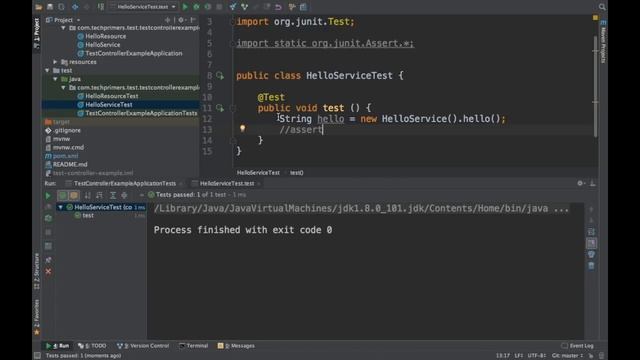
Task: Open pom.xml file
Action: [x=62, y=156]
